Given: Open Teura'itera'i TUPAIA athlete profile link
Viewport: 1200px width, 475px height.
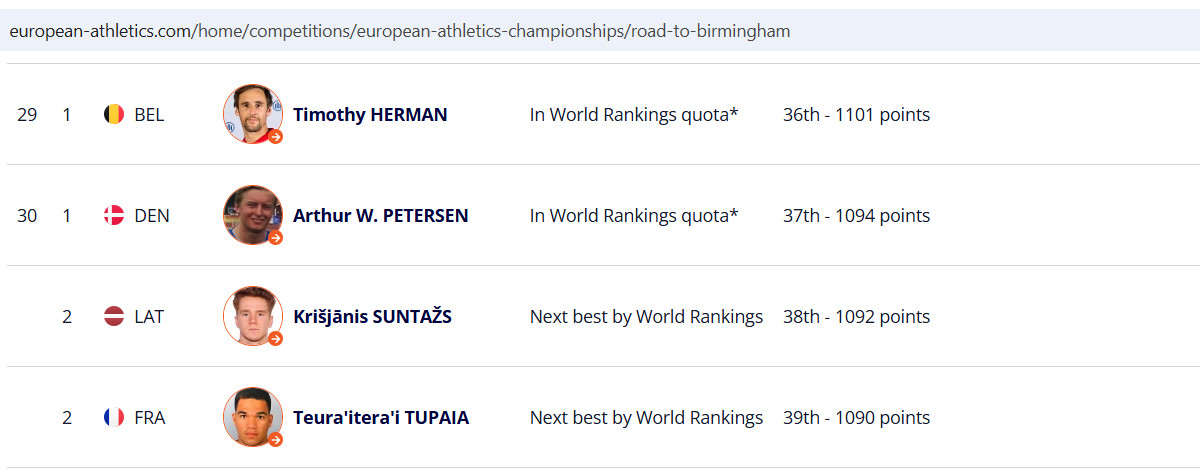Looking at the screenshot, I should (381, 418).
